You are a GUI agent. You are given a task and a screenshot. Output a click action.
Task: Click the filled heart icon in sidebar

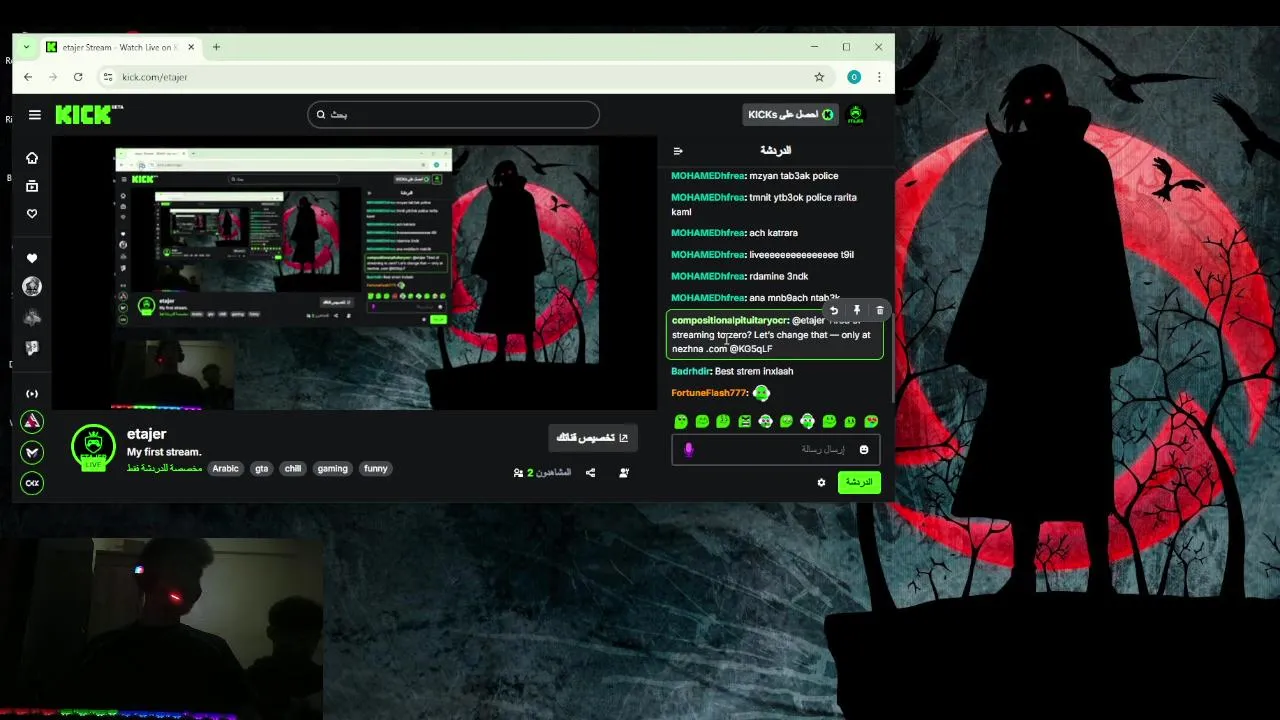click(x=32, y=258)
